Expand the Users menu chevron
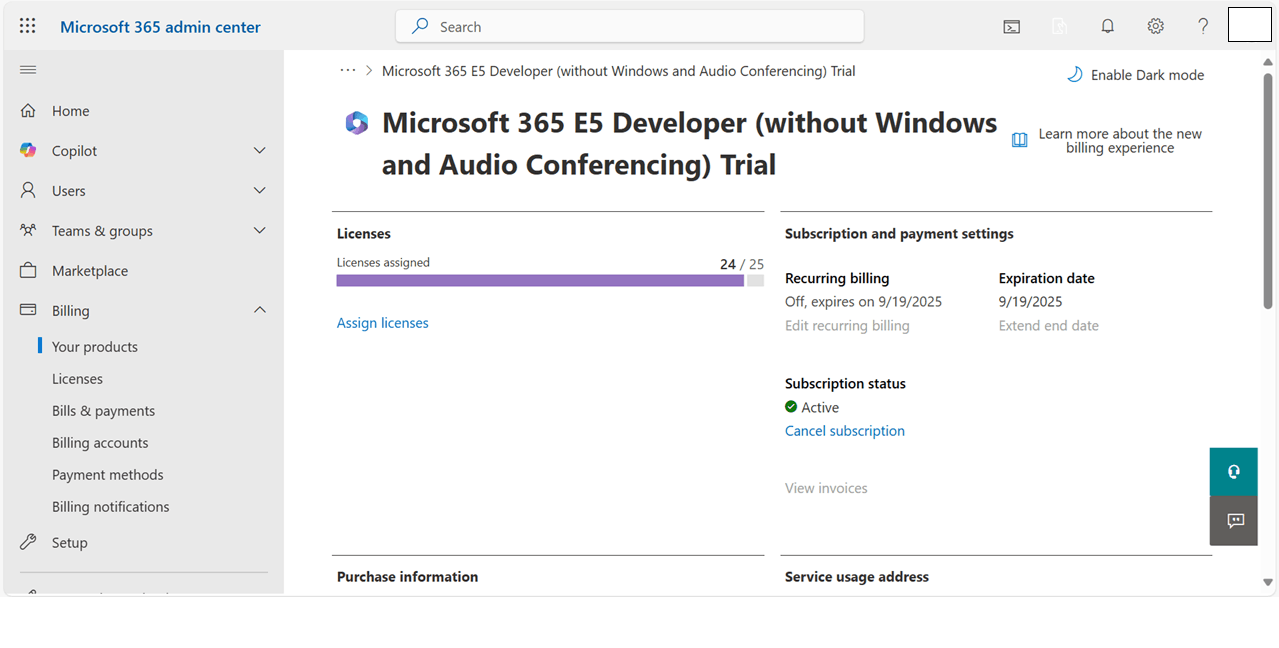 tap(260, 191)
